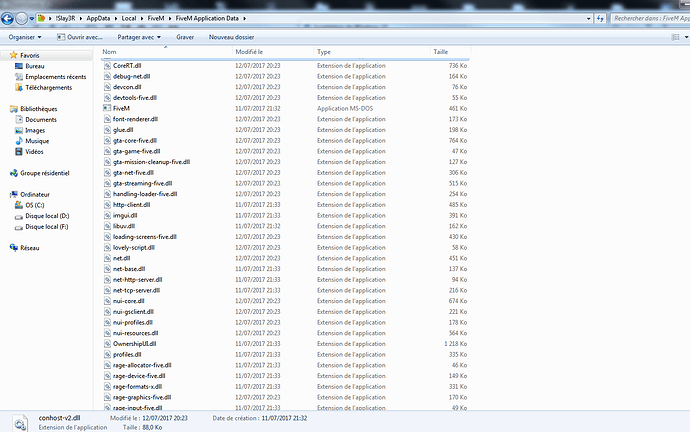Click the OwnershipUI.dll file icon
The height and width of the screenshot is (432, 690).
coord(107,344)
